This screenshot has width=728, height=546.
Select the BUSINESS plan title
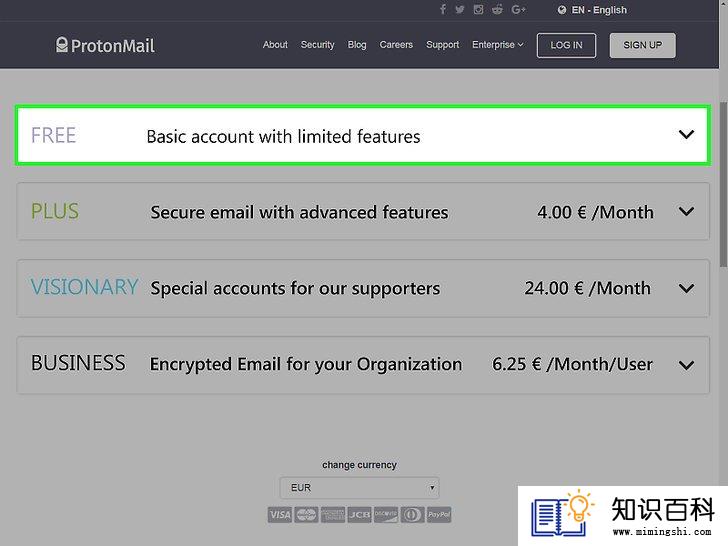pyautogui.click(x=78, y=363)
